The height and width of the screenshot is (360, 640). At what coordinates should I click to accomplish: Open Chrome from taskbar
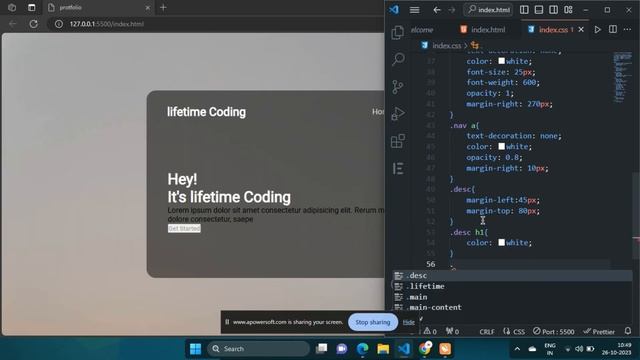[x=424, y=349]
